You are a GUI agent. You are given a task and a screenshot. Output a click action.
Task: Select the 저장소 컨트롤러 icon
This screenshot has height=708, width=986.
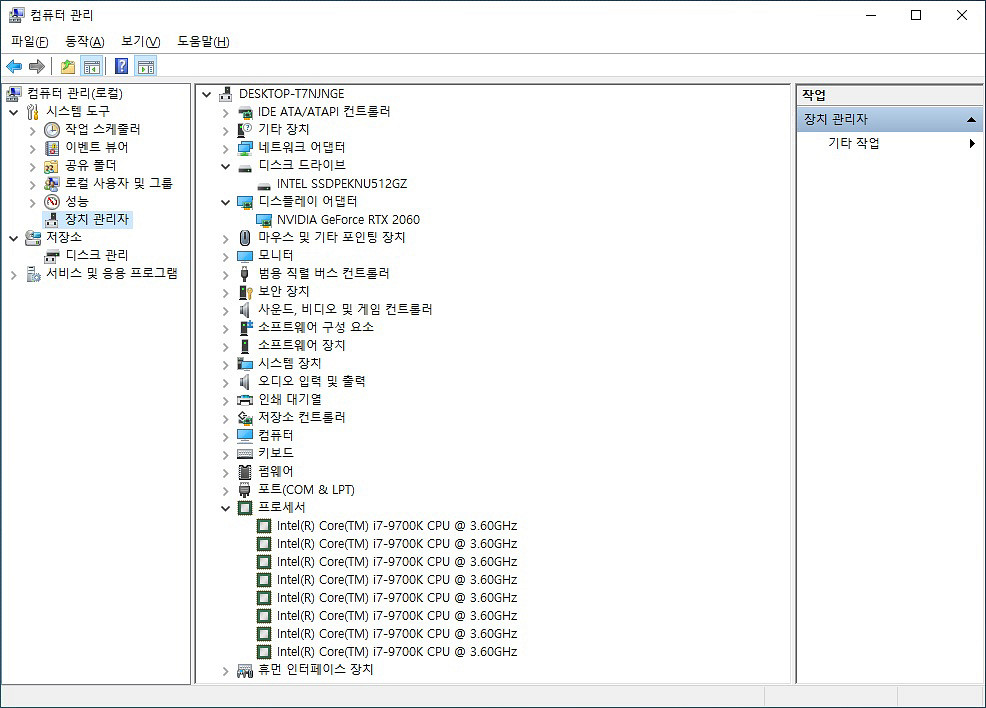tap(245, 418)
